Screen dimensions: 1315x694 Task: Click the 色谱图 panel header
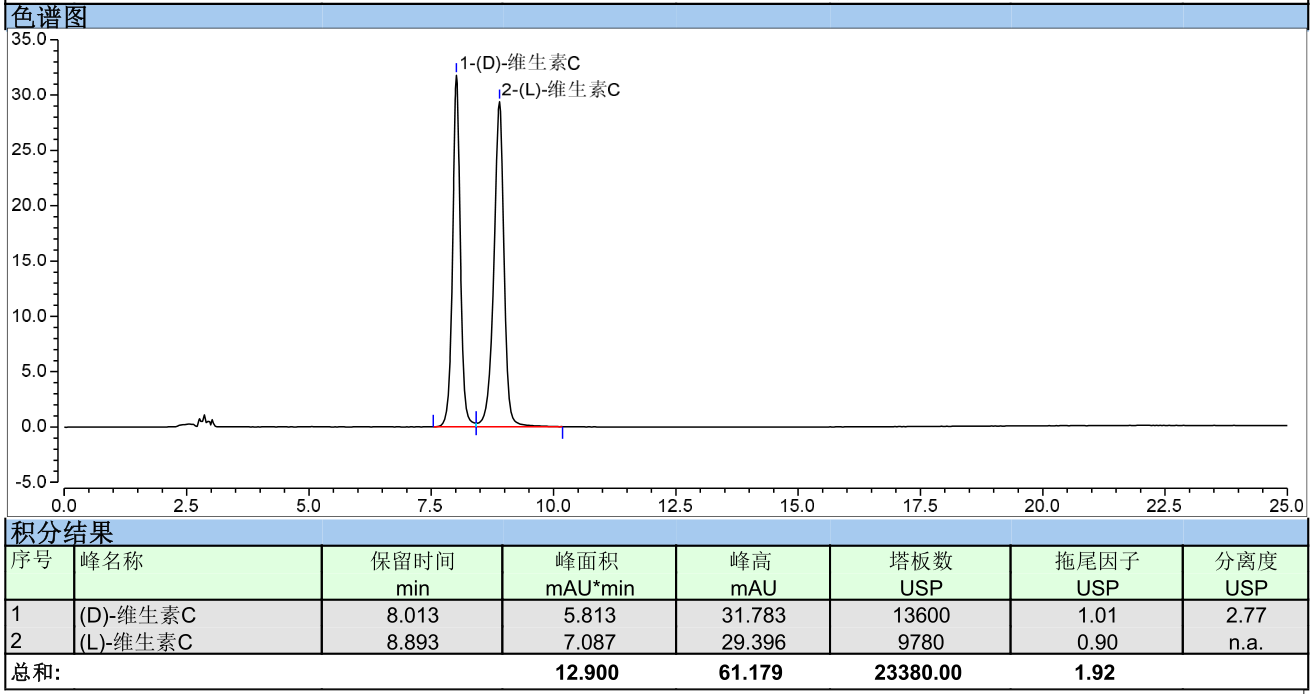click(48, 16)
